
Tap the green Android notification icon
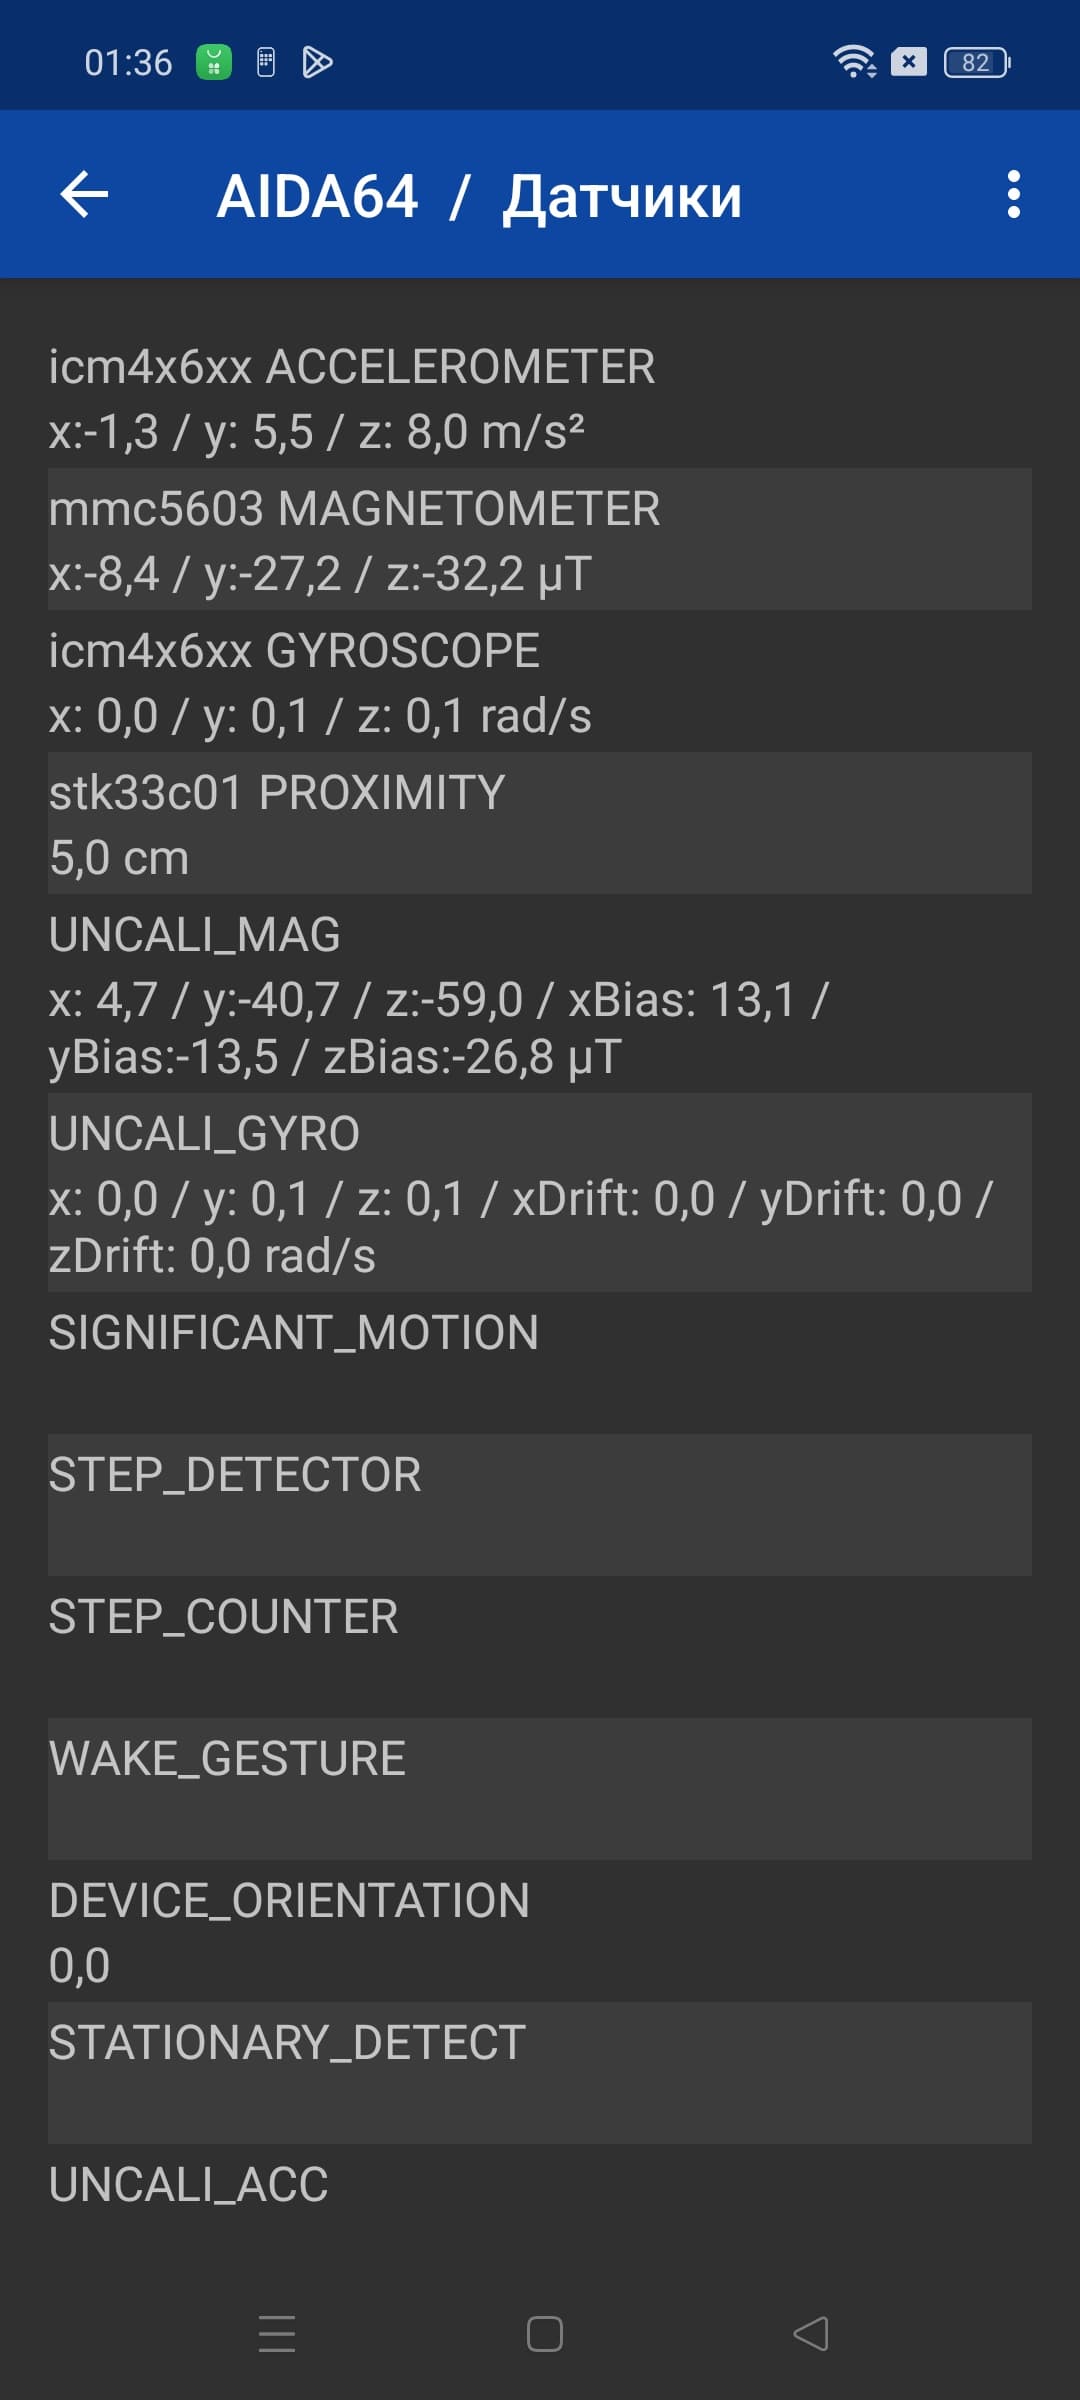coord(213,62)
